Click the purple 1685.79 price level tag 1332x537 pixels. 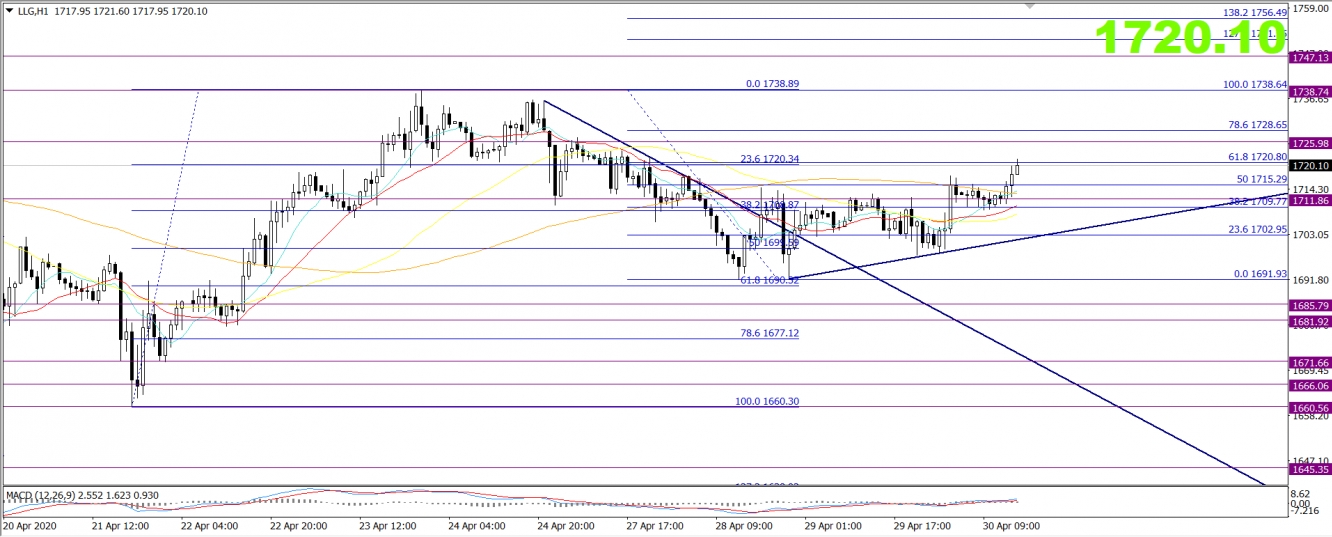click(1309, 305)
